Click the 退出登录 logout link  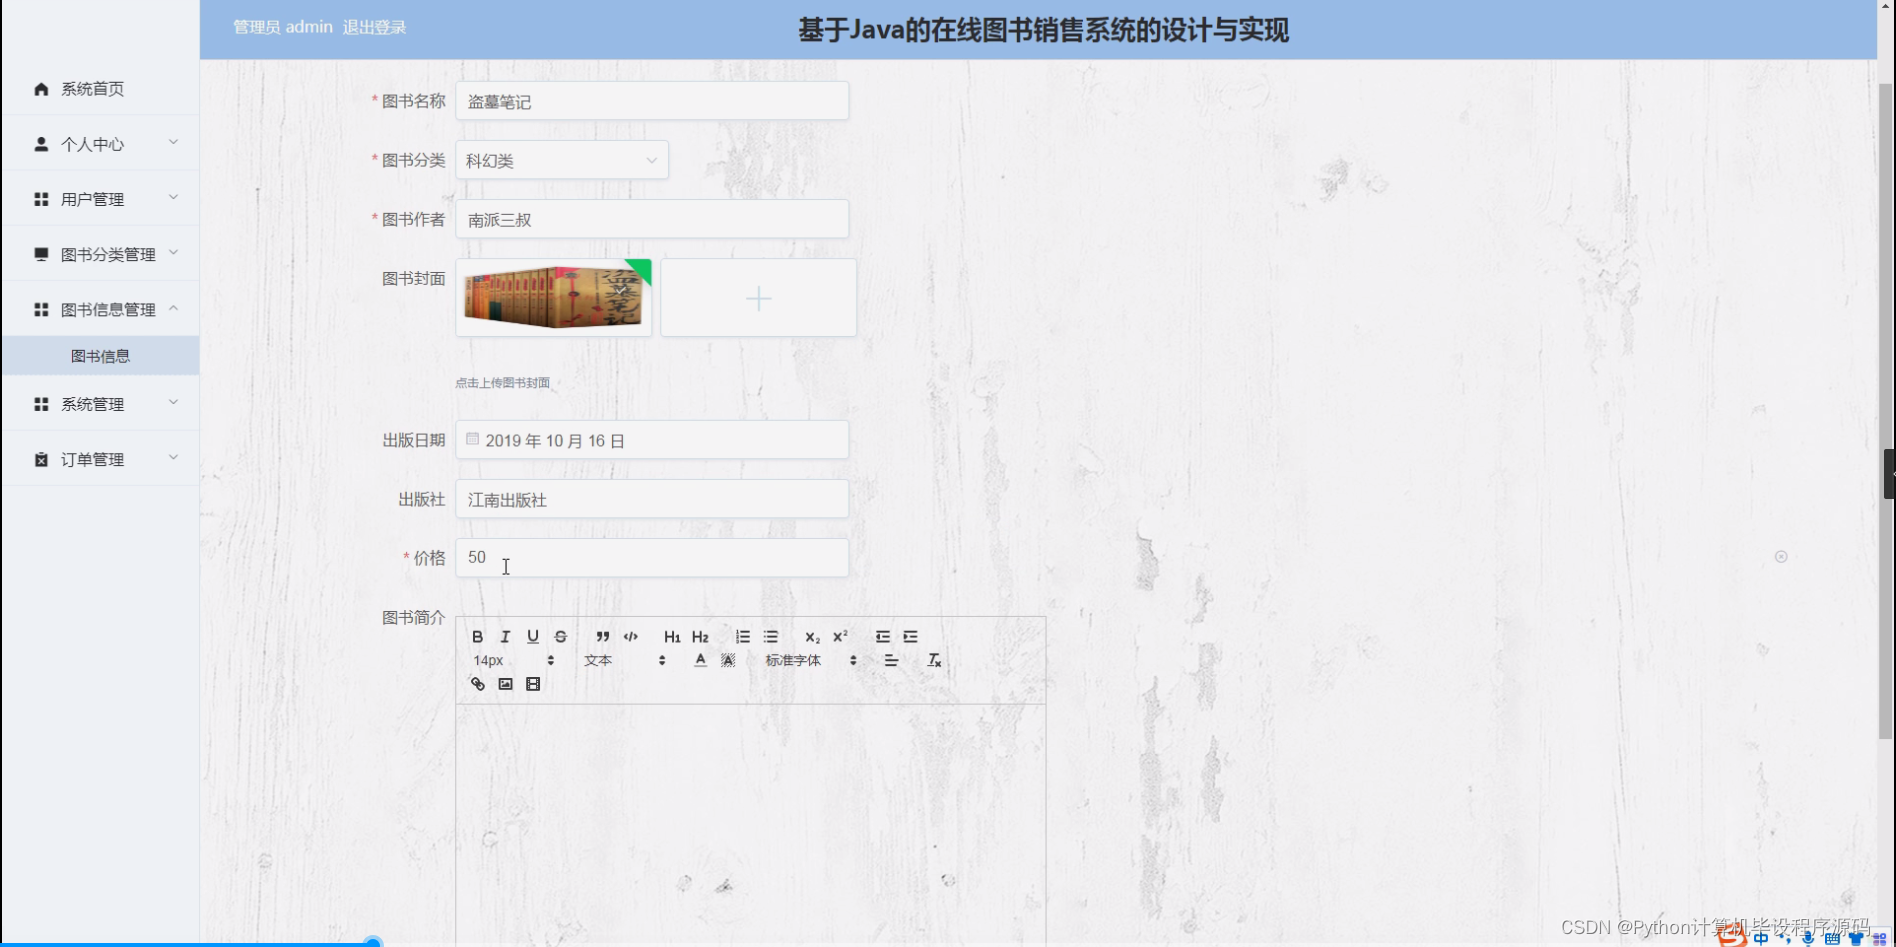click(x=375, y=27)
